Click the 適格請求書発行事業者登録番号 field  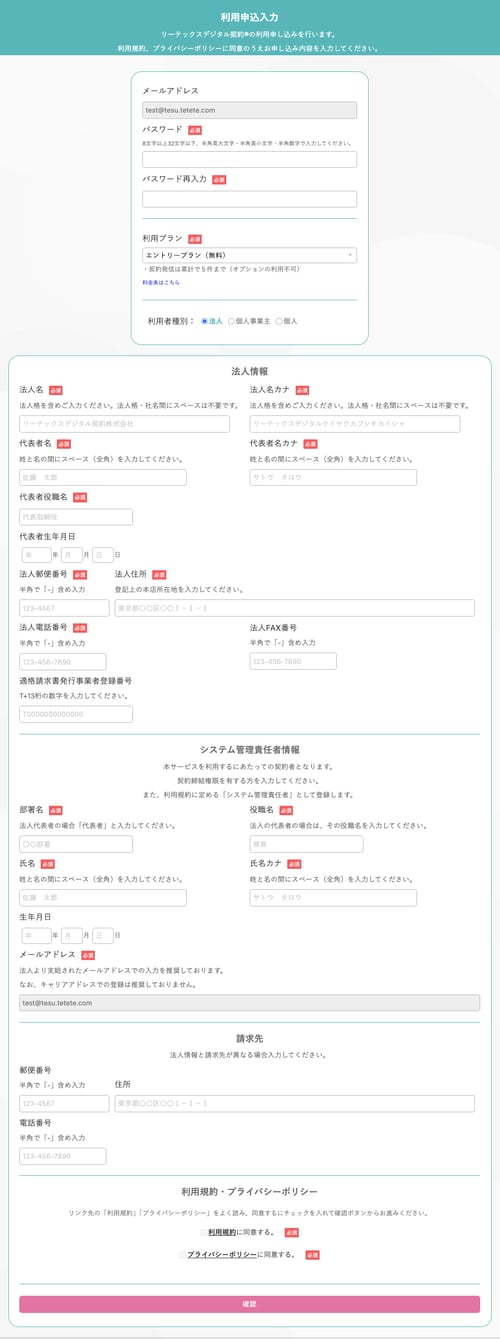pyautogui.click(x=76, y=714)
